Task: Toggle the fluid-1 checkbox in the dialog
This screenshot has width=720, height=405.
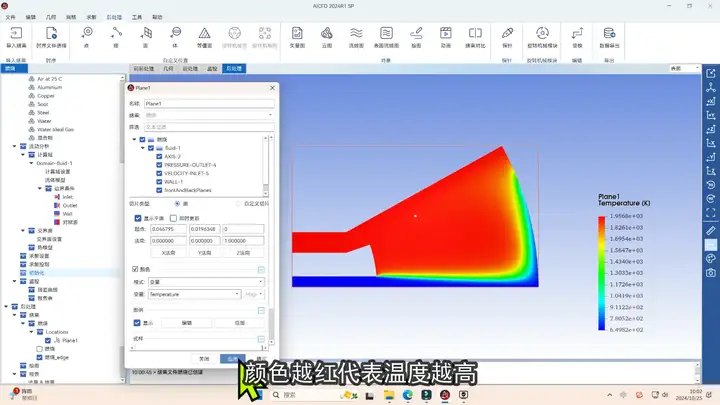Action: coord(151,148)
